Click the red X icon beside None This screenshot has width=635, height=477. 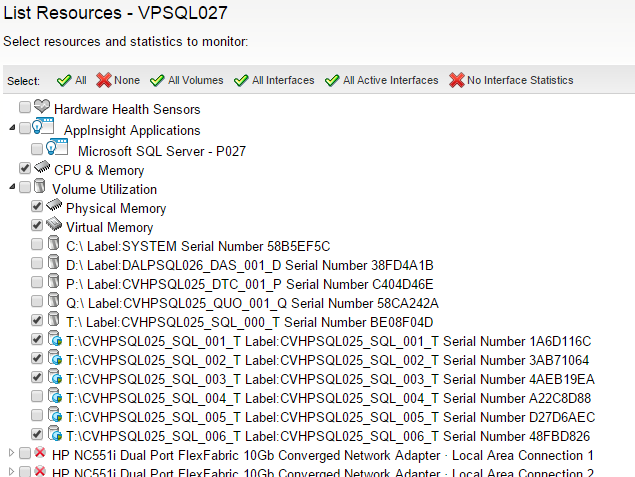(x=104, y=80)
